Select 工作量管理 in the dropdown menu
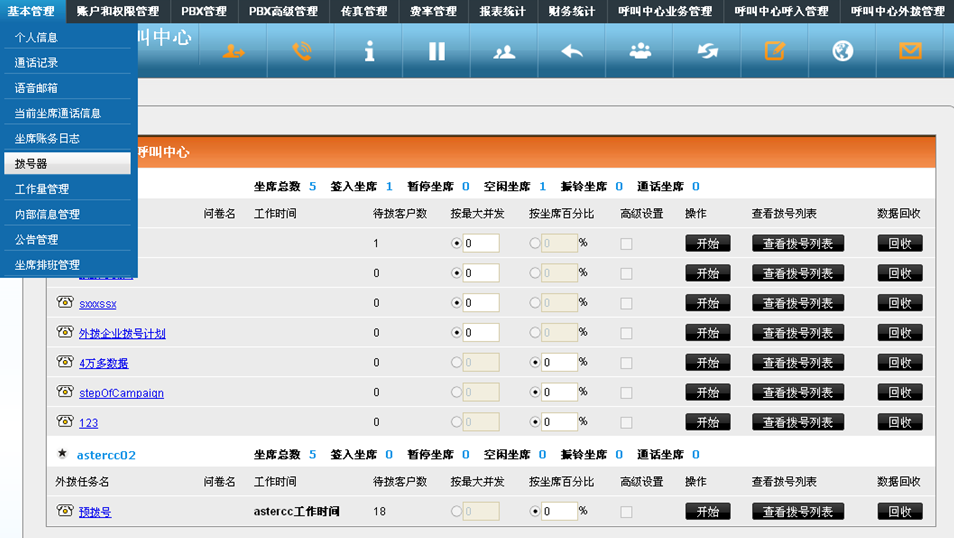954x538 pixels. [x=42, y=189]
